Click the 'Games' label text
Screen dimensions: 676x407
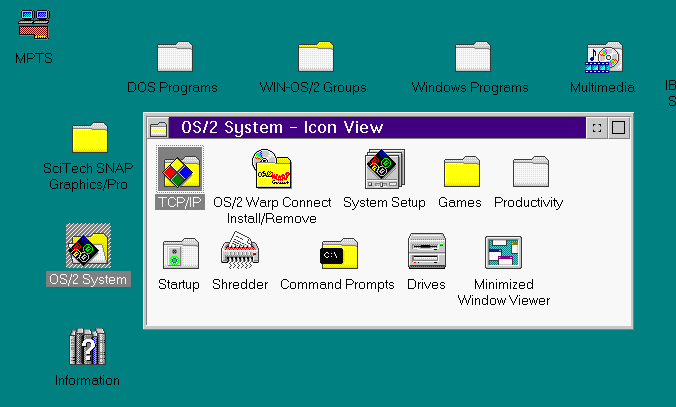(x=460, y=202)
